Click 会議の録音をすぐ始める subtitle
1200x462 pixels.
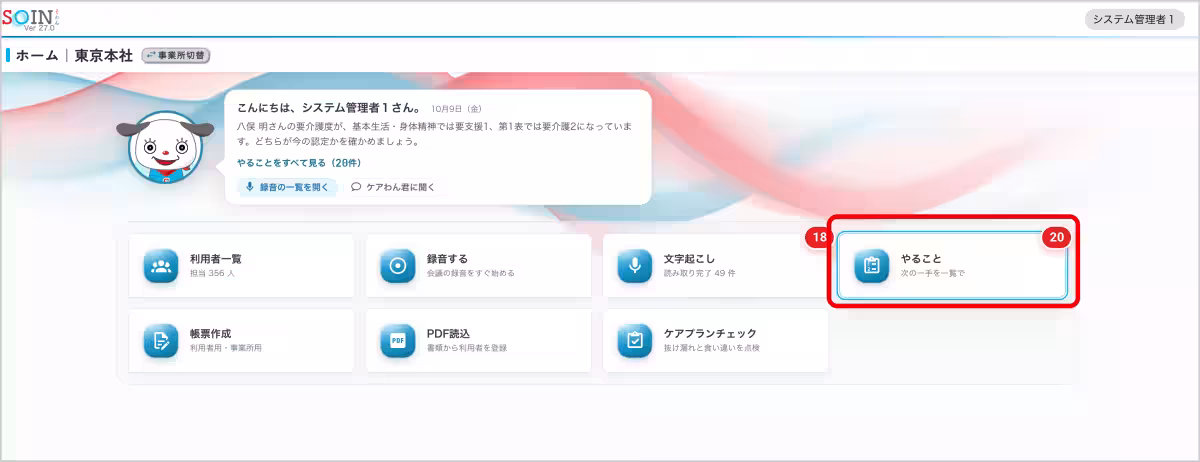click(x=470, y=273)
